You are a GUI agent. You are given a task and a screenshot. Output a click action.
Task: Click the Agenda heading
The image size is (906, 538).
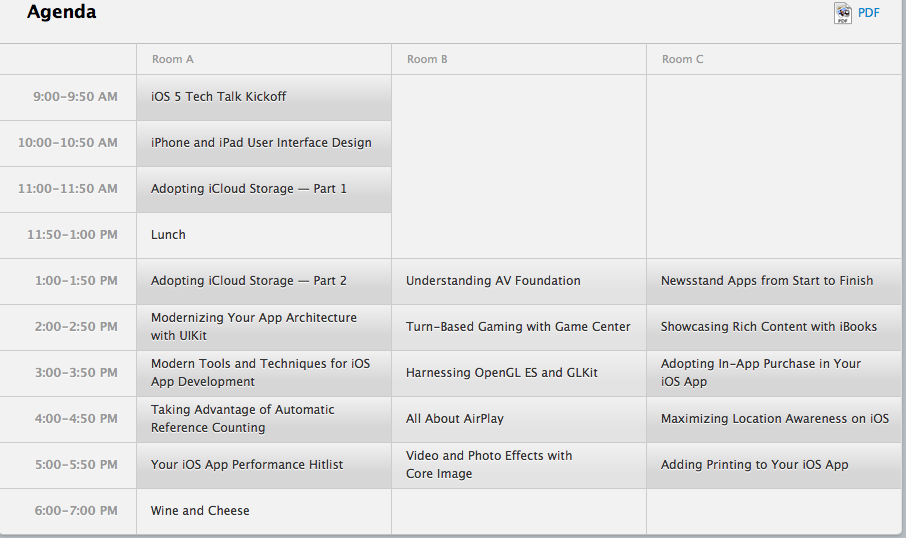click(61, 12)
